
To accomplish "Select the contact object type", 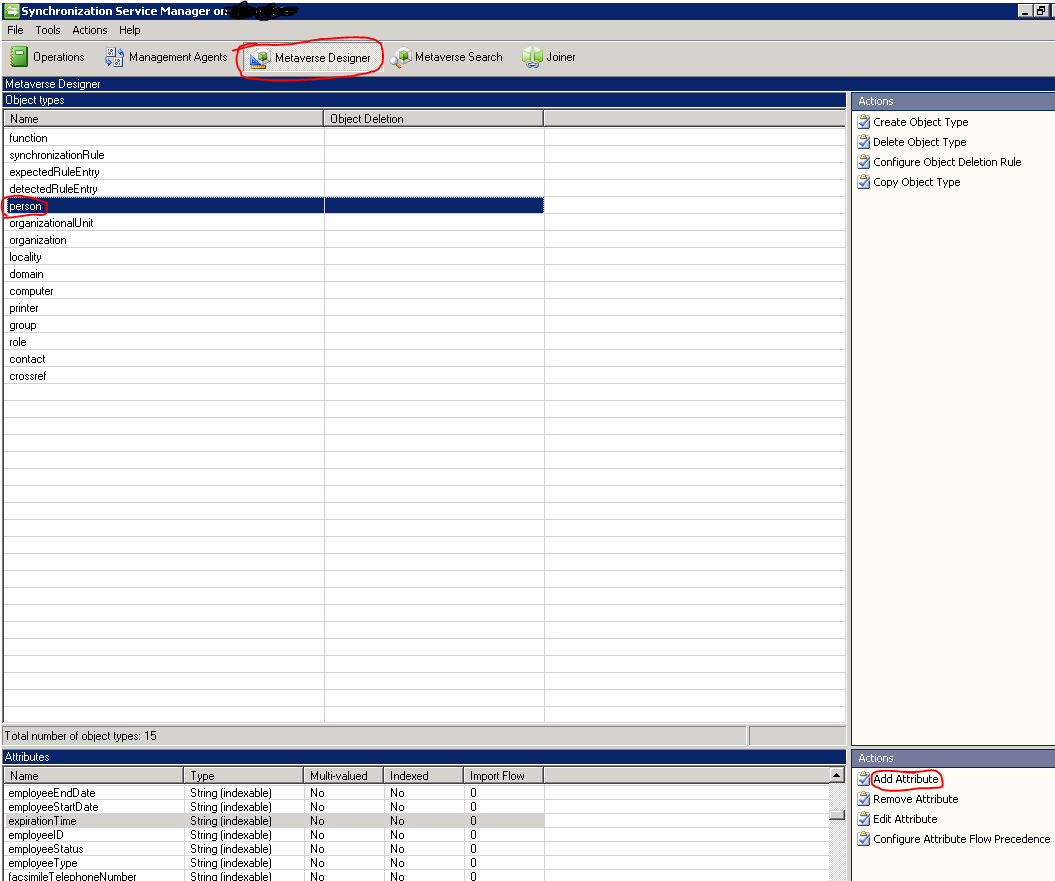I will (274, 359).
